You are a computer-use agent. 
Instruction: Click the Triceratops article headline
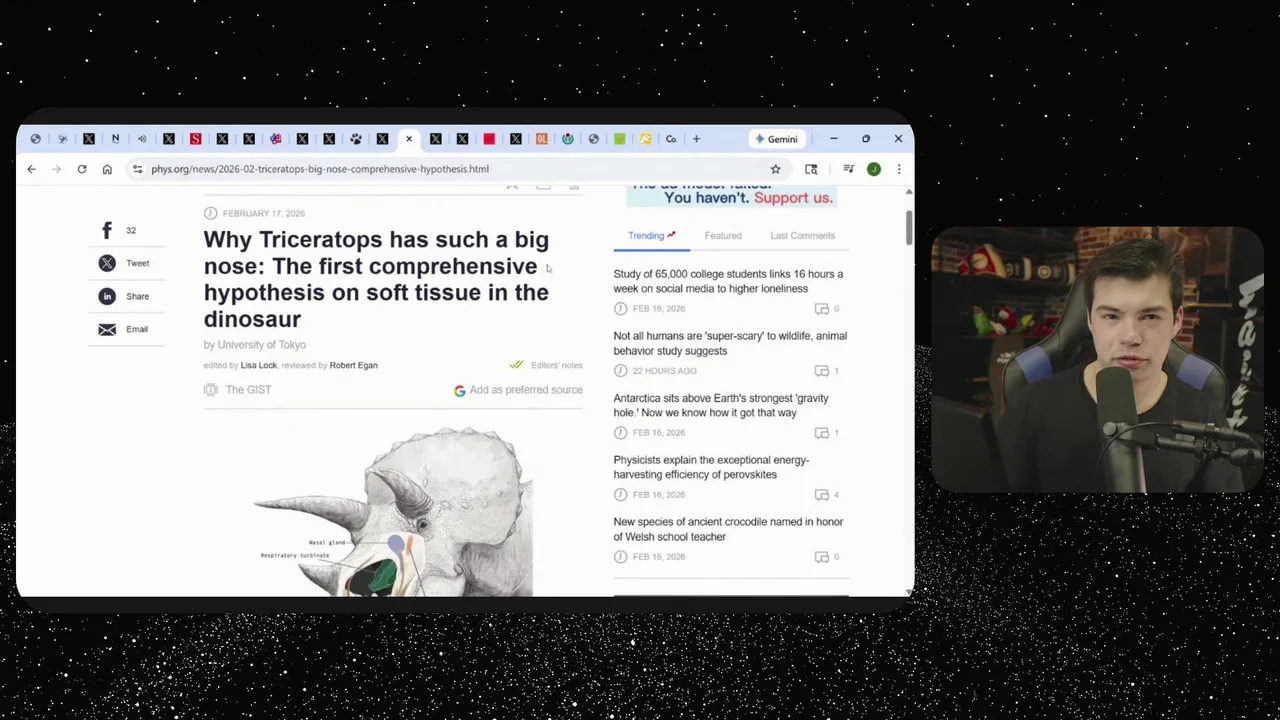[x=376, y=279]
